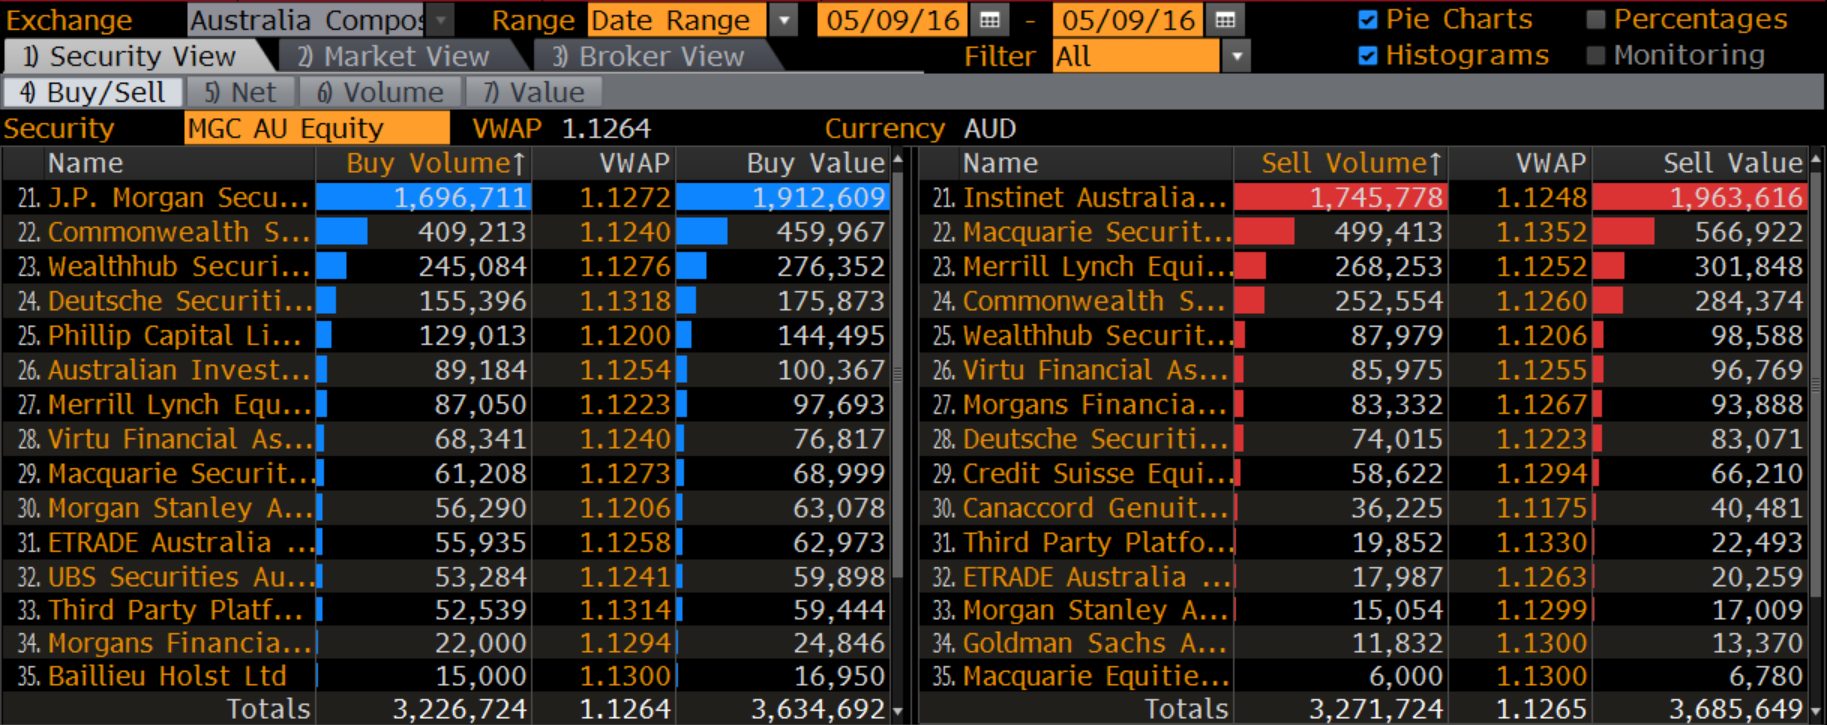Enable the Percentages checkbox
Viewport: 1827px width, 725px height.
1596,19
